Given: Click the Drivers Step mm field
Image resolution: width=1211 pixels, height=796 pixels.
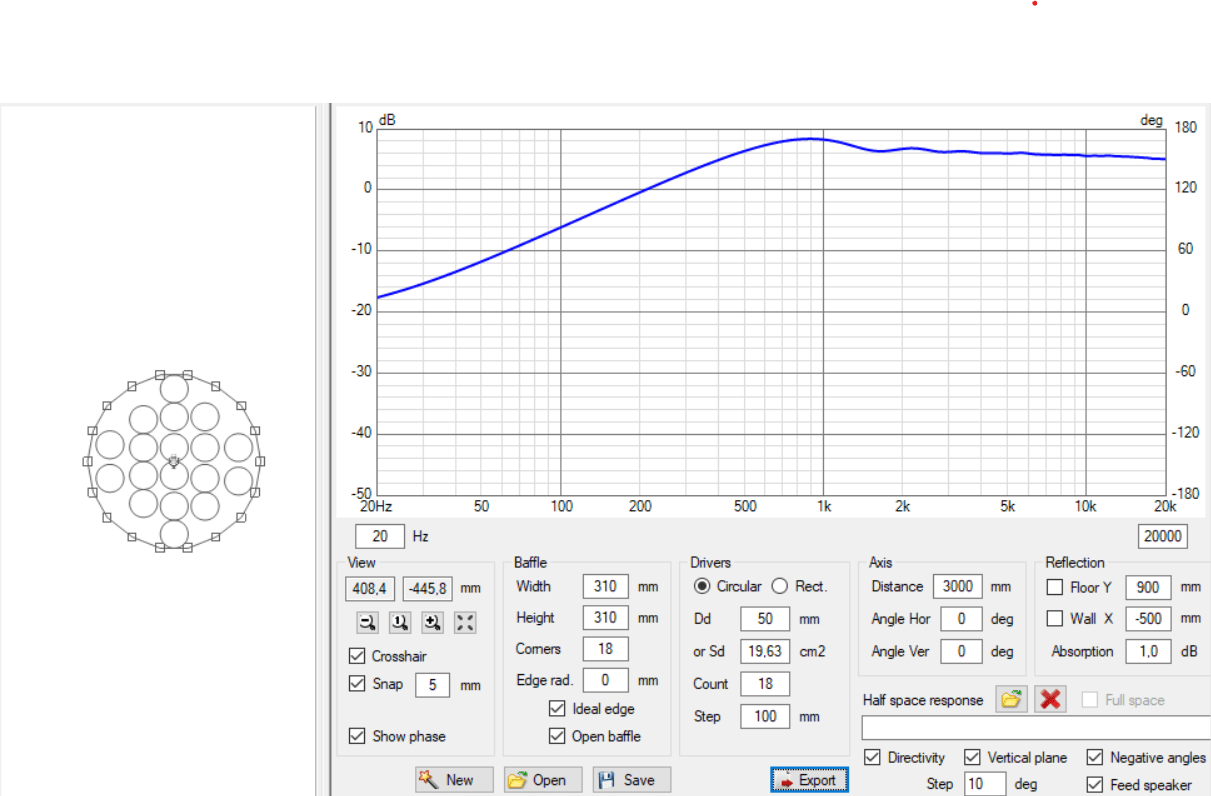Looking at the screenshot, I should [765, 716].
